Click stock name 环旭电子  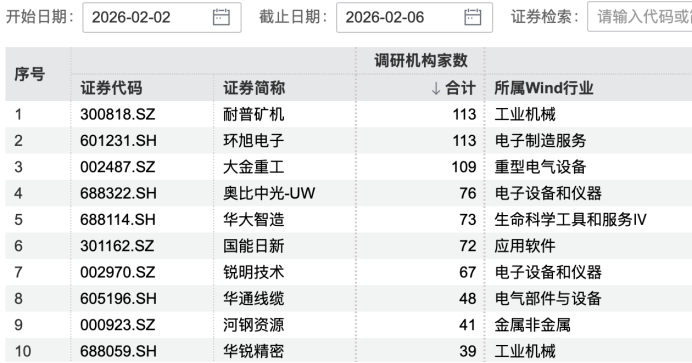(254, 141)
